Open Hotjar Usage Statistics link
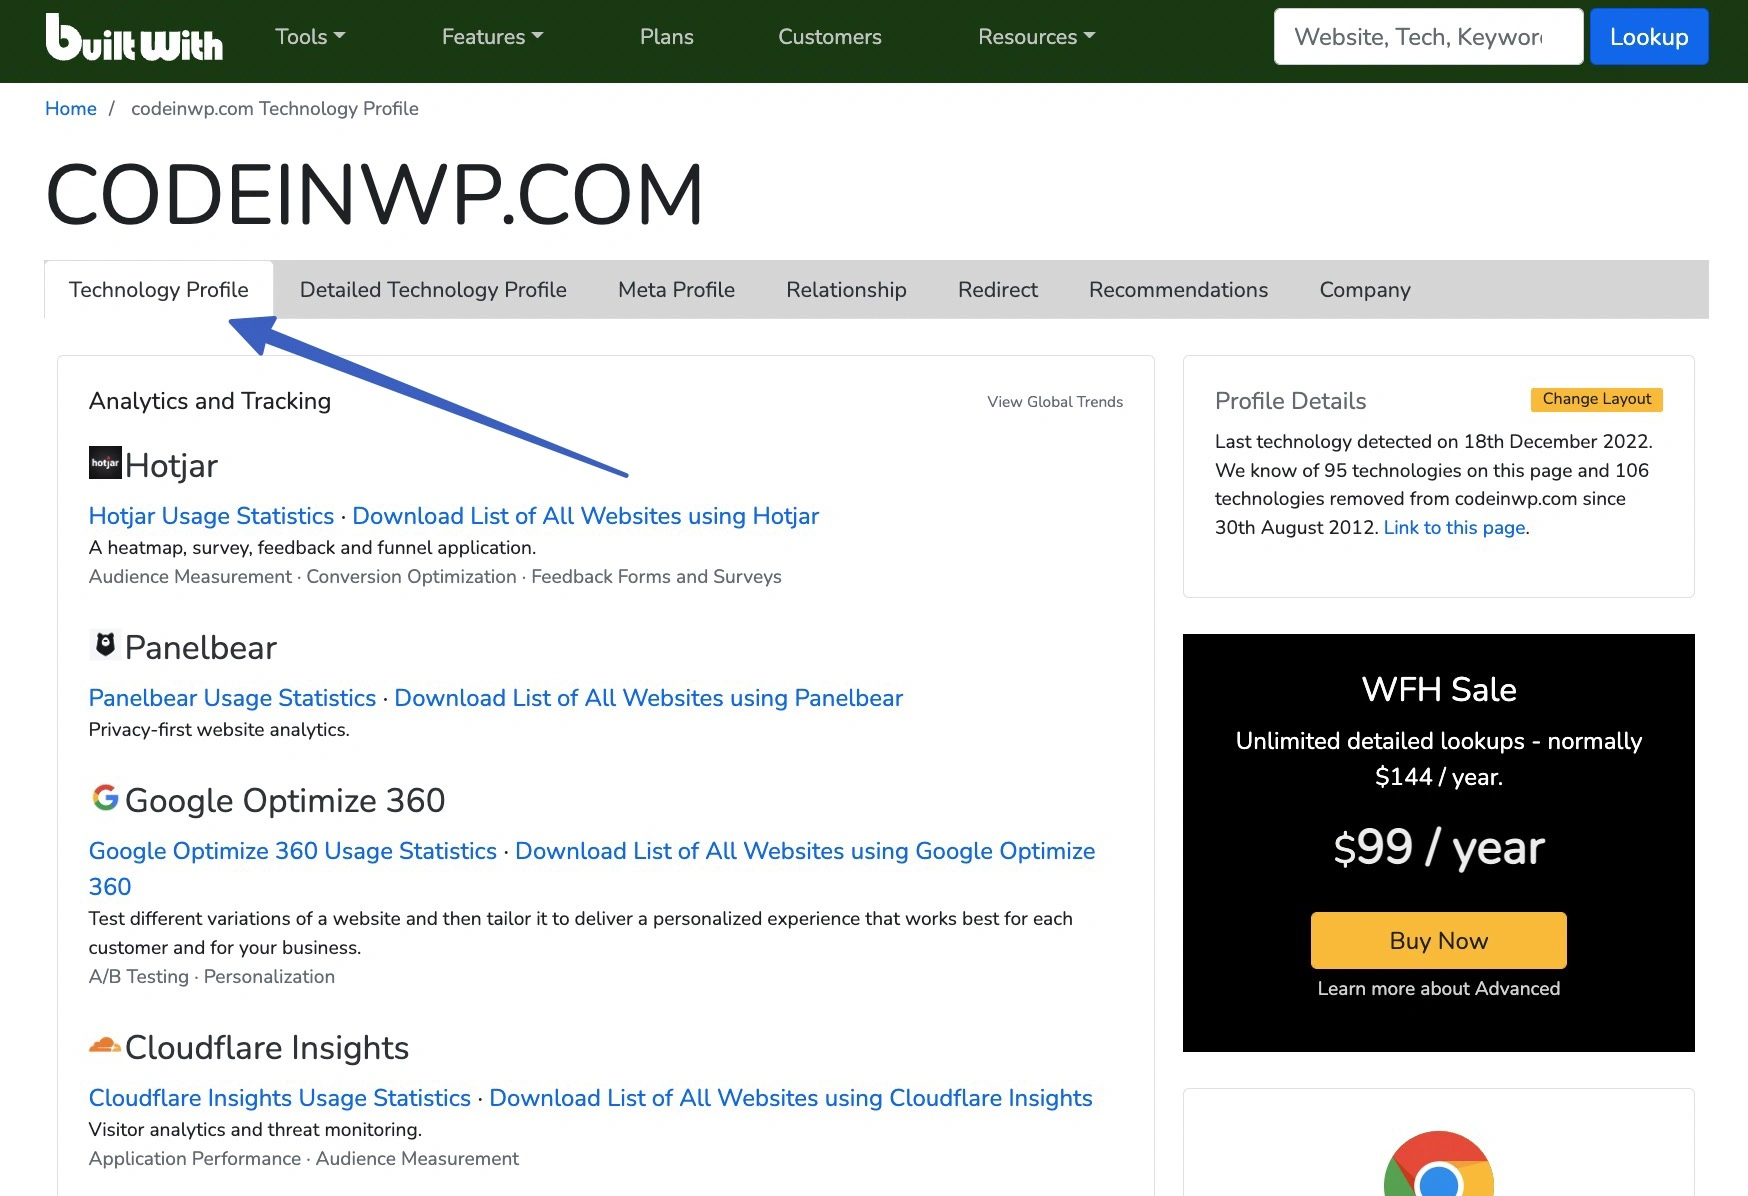 click(x=211, y=516)
